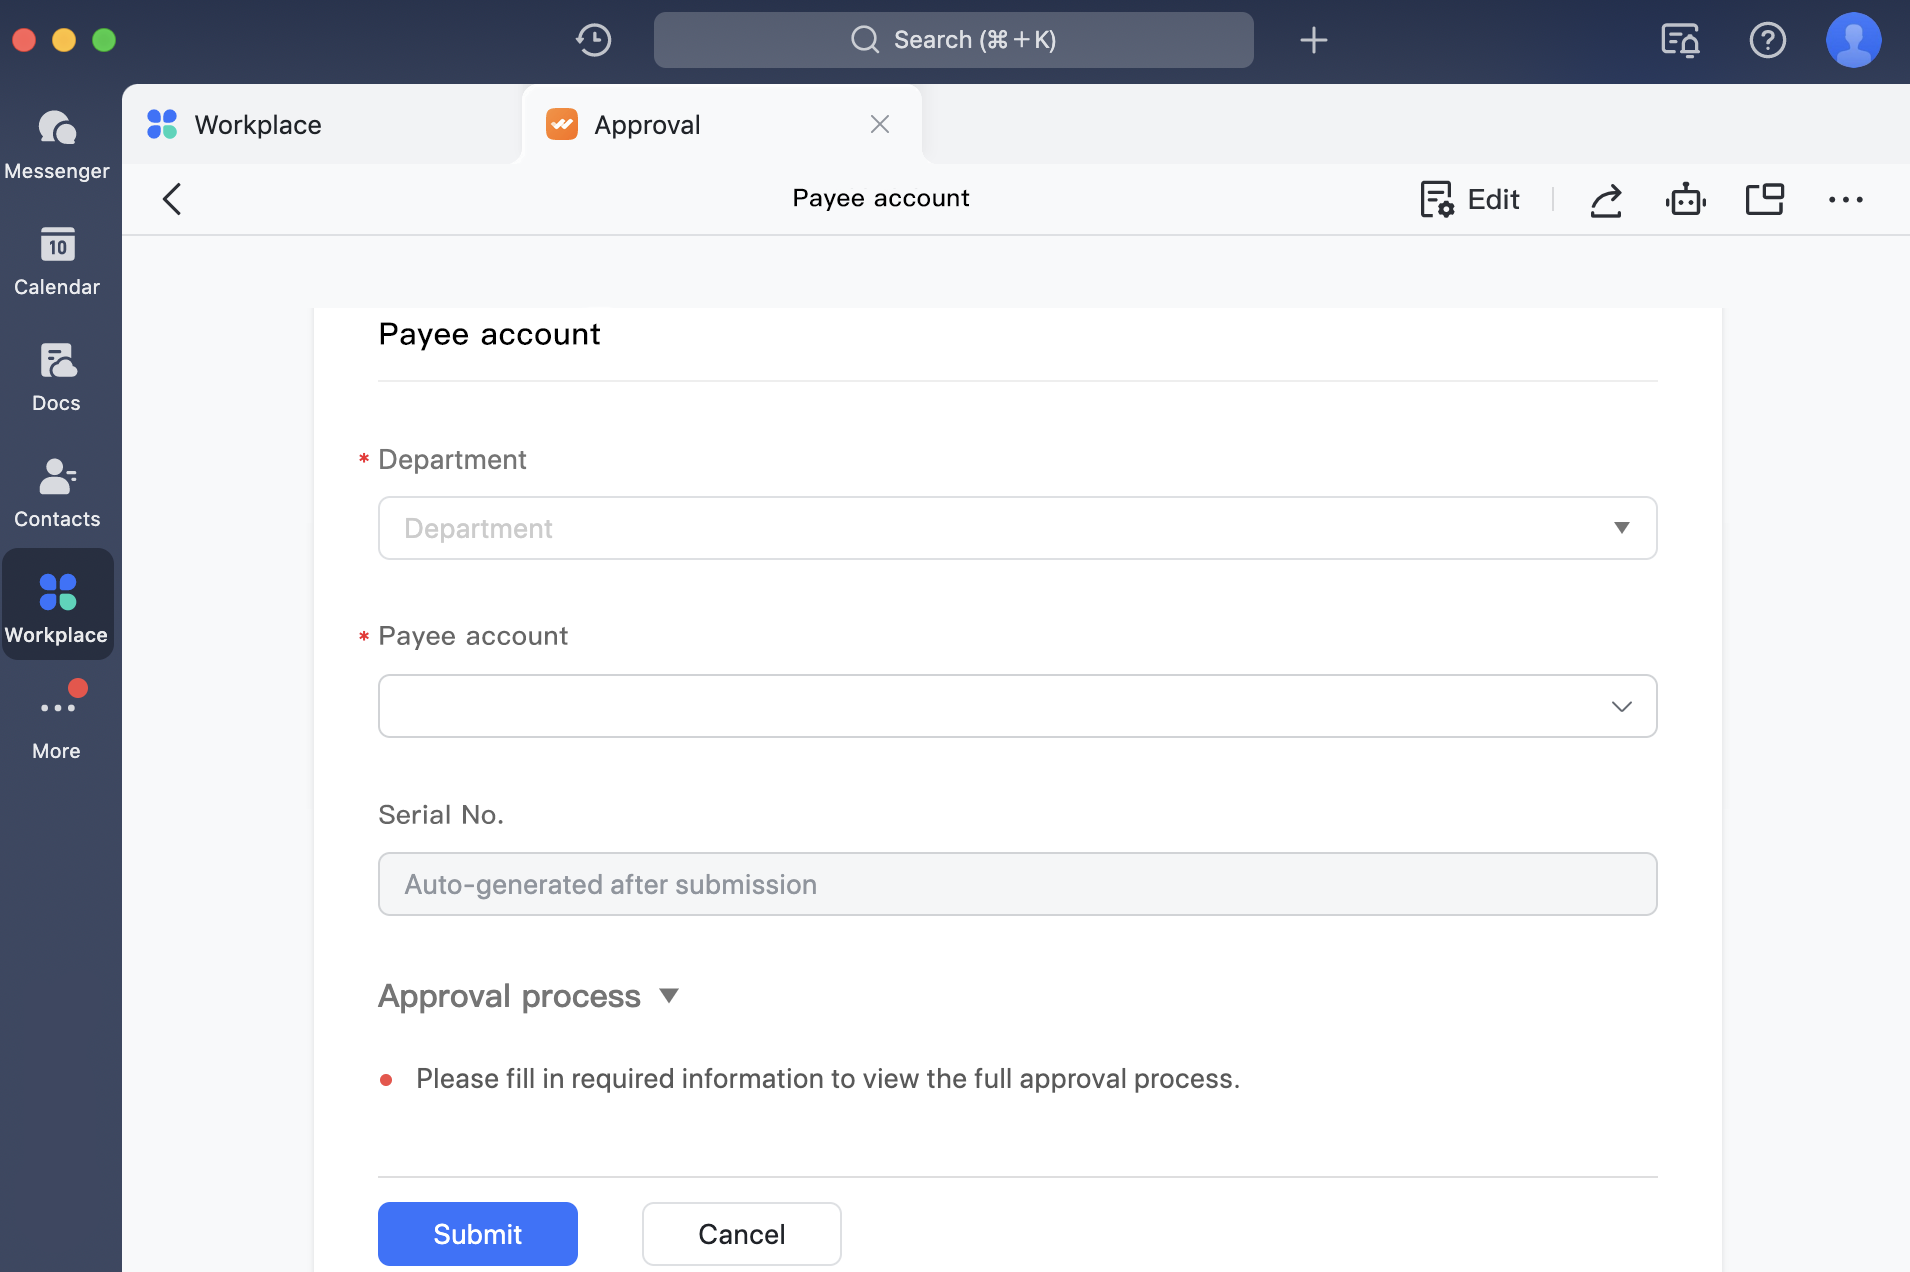Switch to the Approval tab

pyautogui.click(x=646, y=124)
